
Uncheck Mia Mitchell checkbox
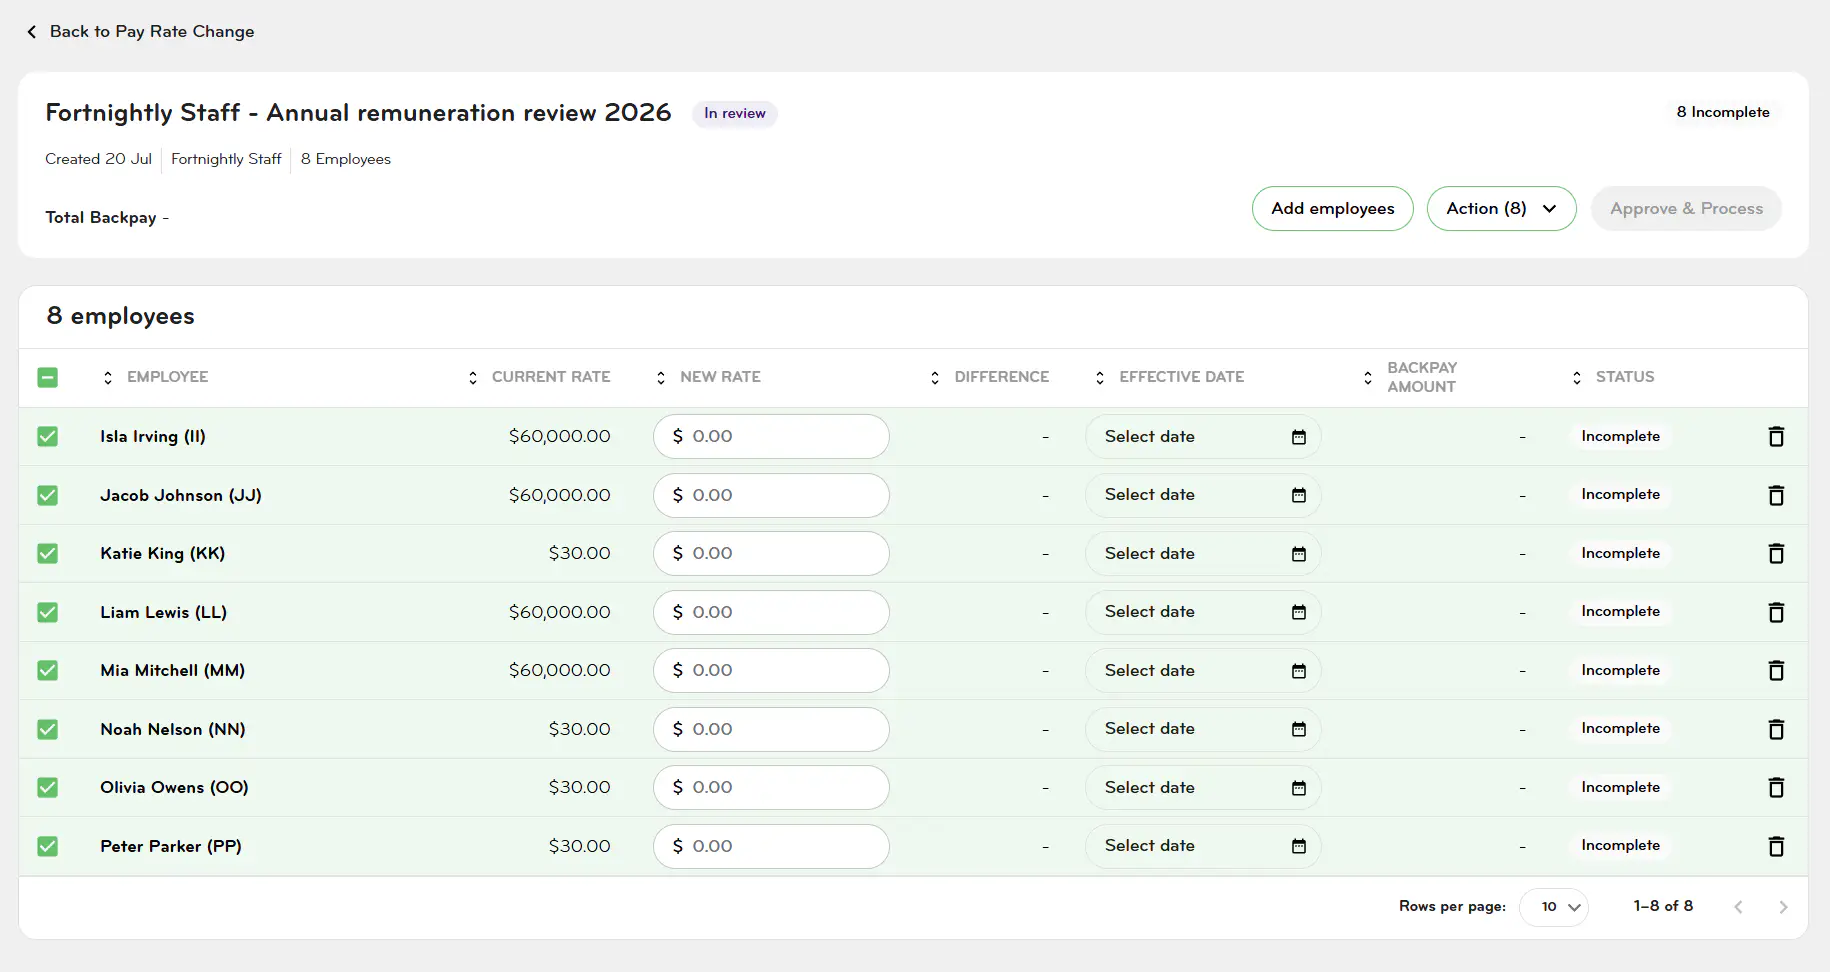(47, 670)
